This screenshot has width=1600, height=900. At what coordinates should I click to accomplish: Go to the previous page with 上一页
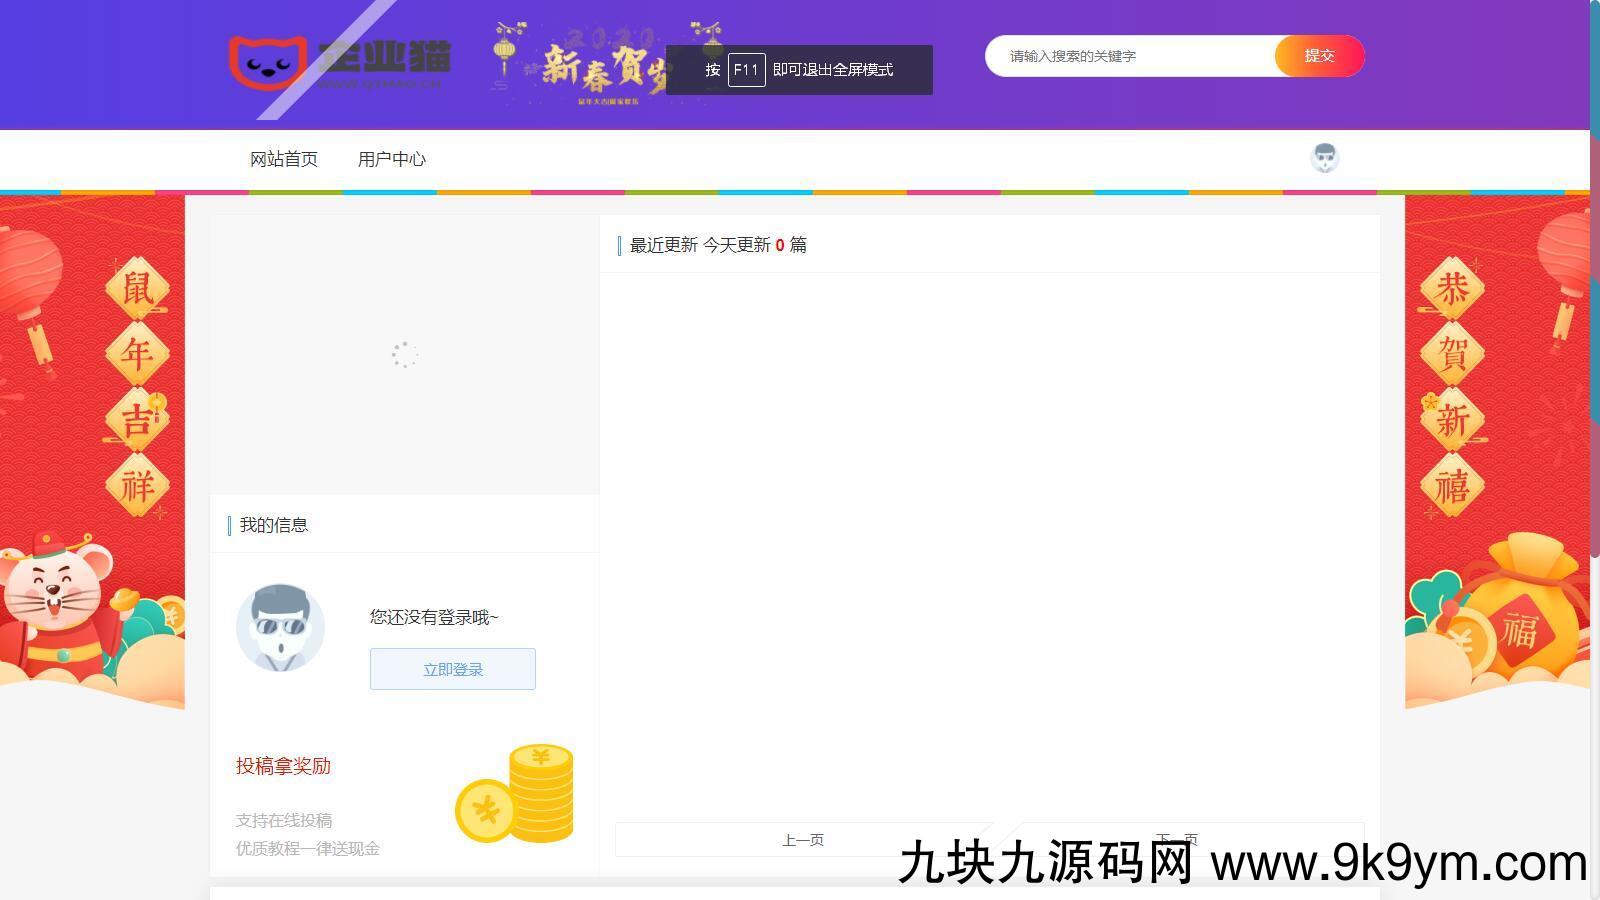click(x=802, y=840)
